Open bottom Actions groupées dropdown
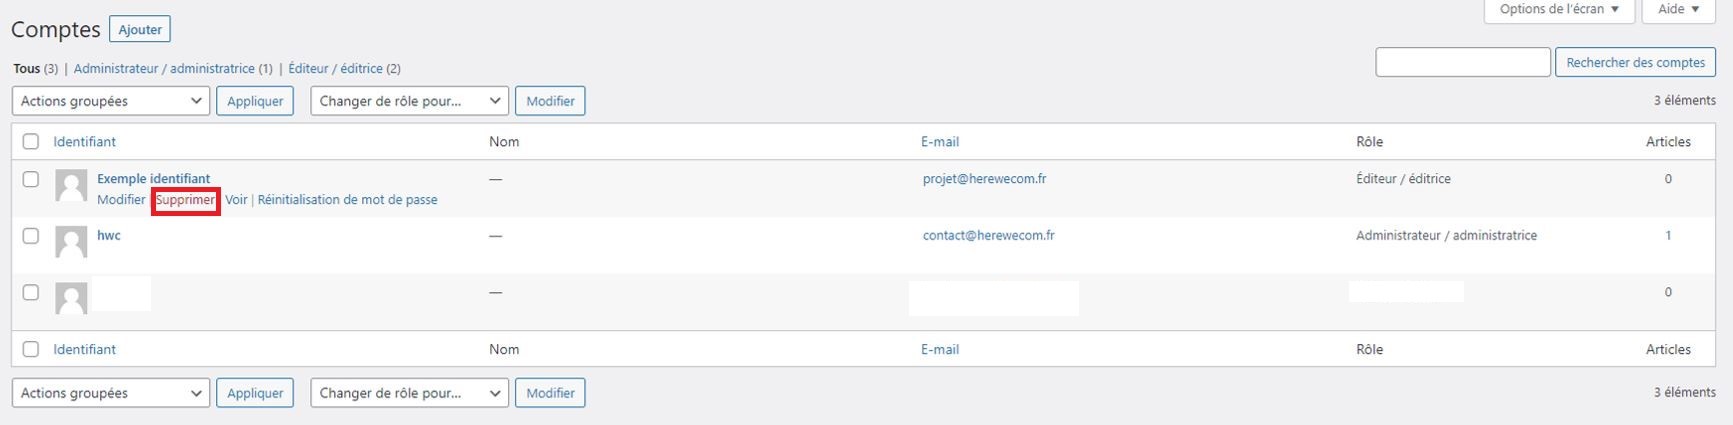 coord(111,393)
